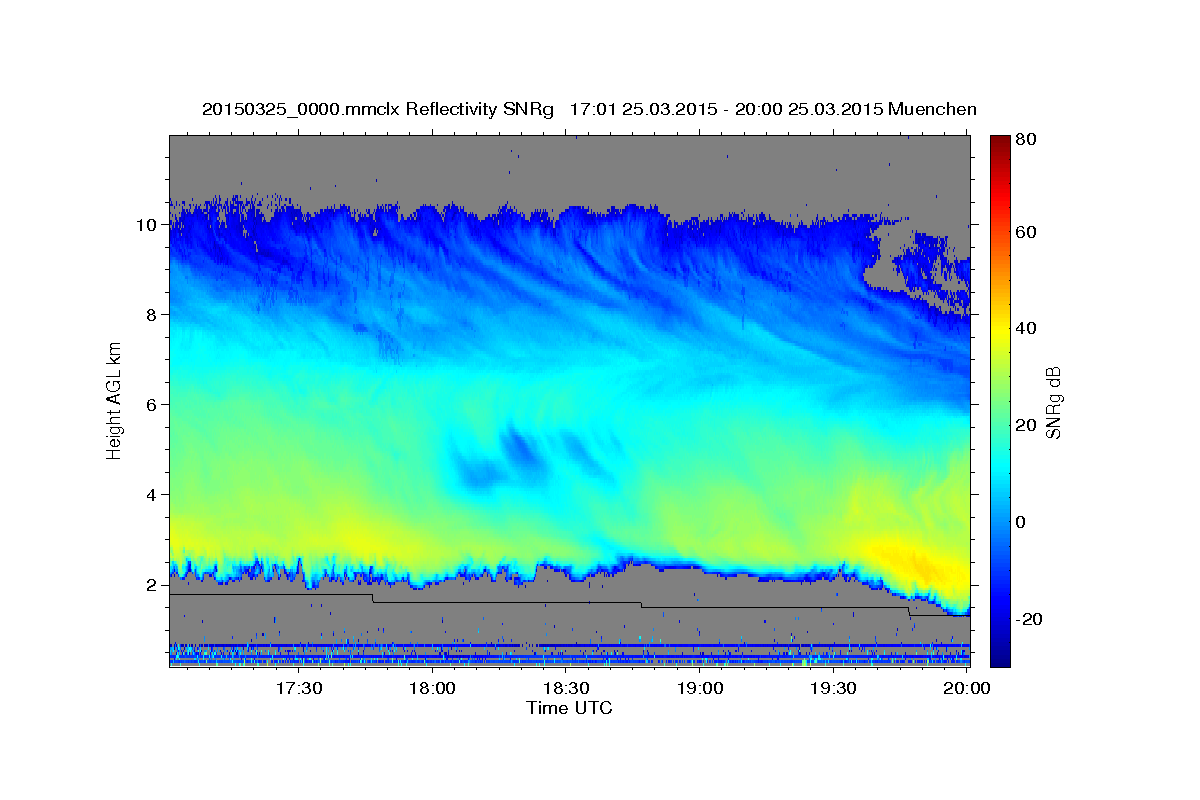The height and width of the screenshot is (800, 1200).
Task: Click the colorbar value 0
Action: pyautogui.click(x=1020, y=522)
